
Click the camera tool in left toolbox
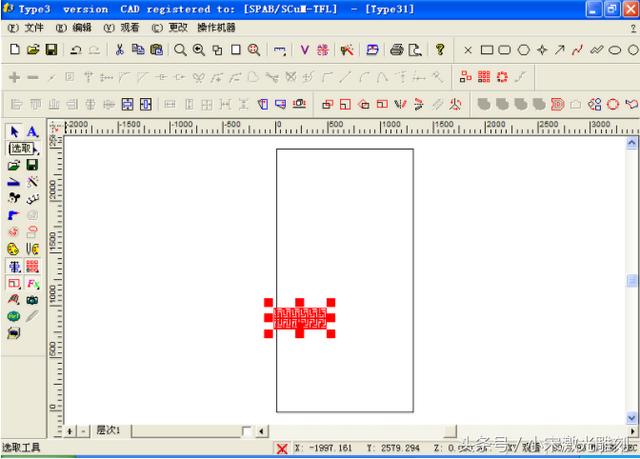tap(32, 300)
